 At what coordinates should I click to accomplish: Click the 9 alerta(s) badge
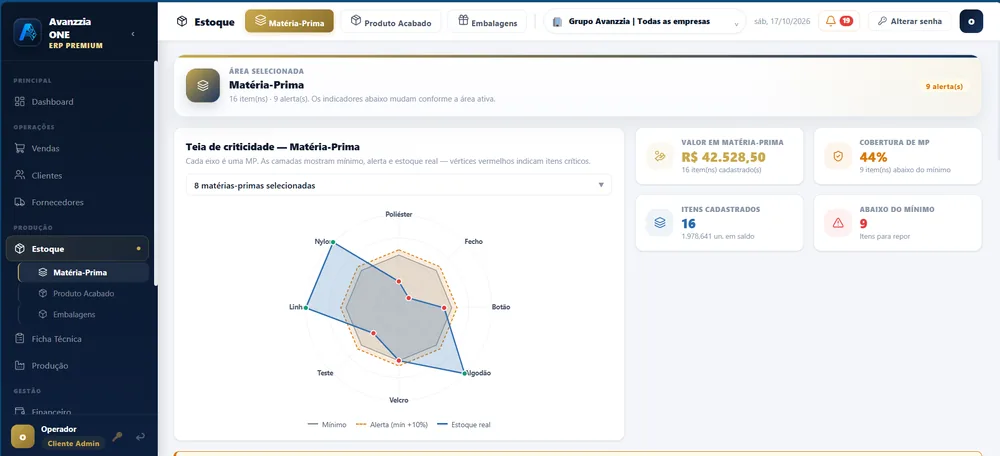coord(944,86)
